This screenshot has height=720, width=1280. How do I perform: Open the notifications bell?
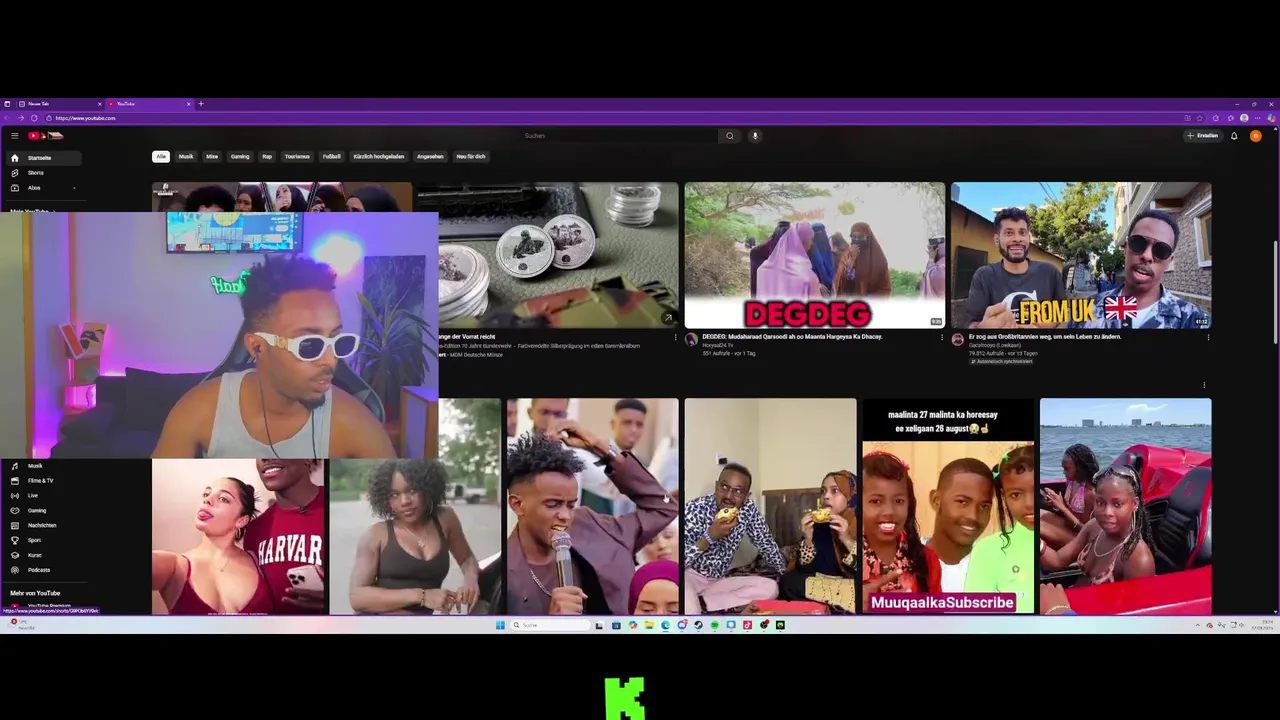(1234, 136)
